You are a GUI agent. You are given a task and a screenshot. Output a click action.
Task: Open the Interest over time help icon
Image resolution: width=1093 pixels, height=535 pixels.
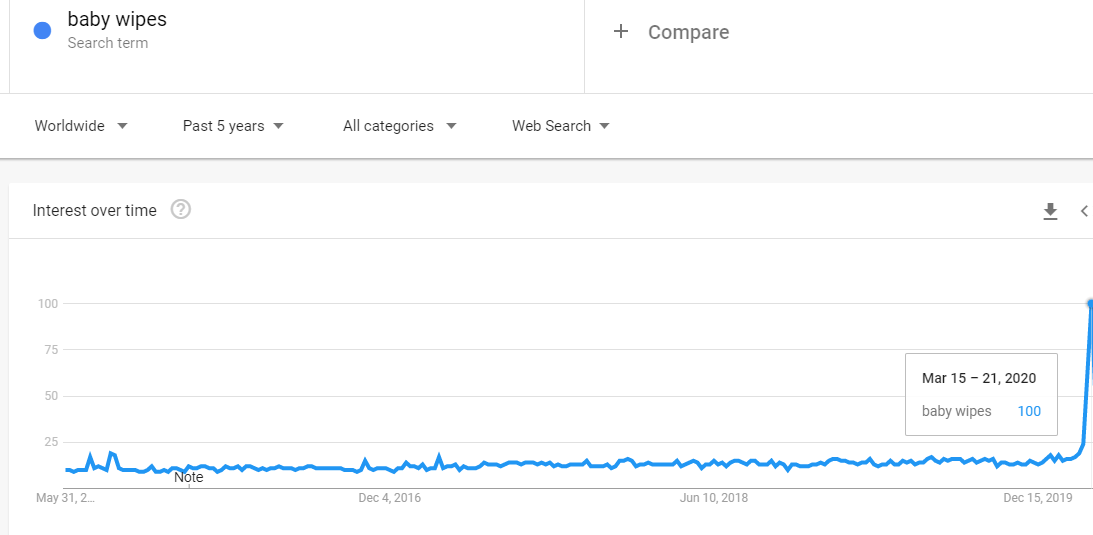click(181, 210)
